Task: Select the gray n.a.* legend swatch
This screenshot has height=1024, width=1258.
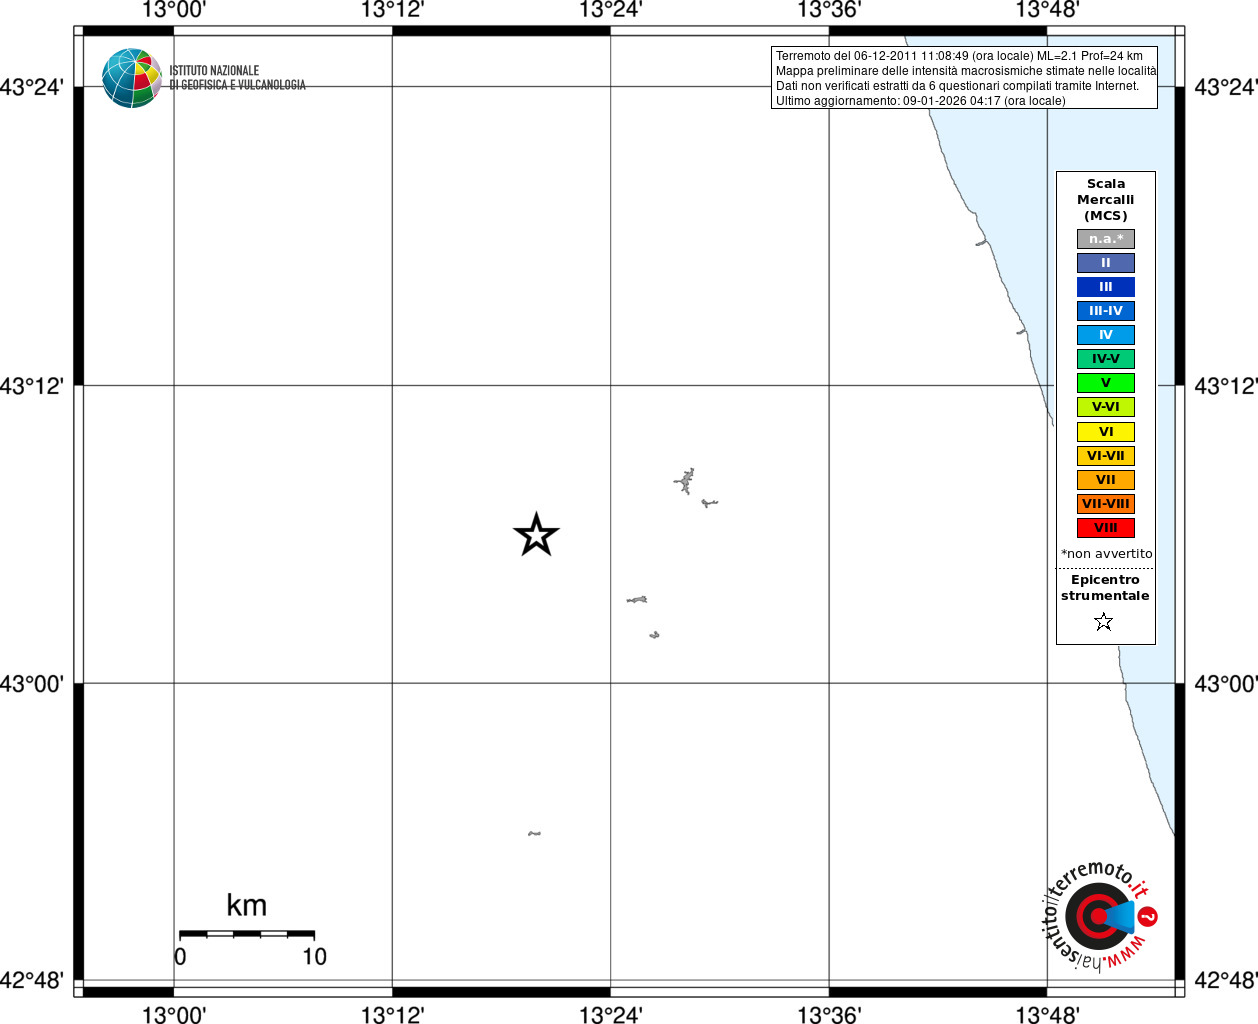Action: point(1106,239)
